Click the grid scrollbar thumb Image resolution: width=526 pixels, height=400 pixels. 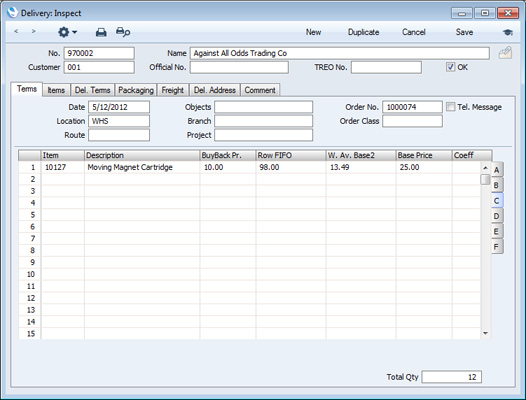[485, 180]
